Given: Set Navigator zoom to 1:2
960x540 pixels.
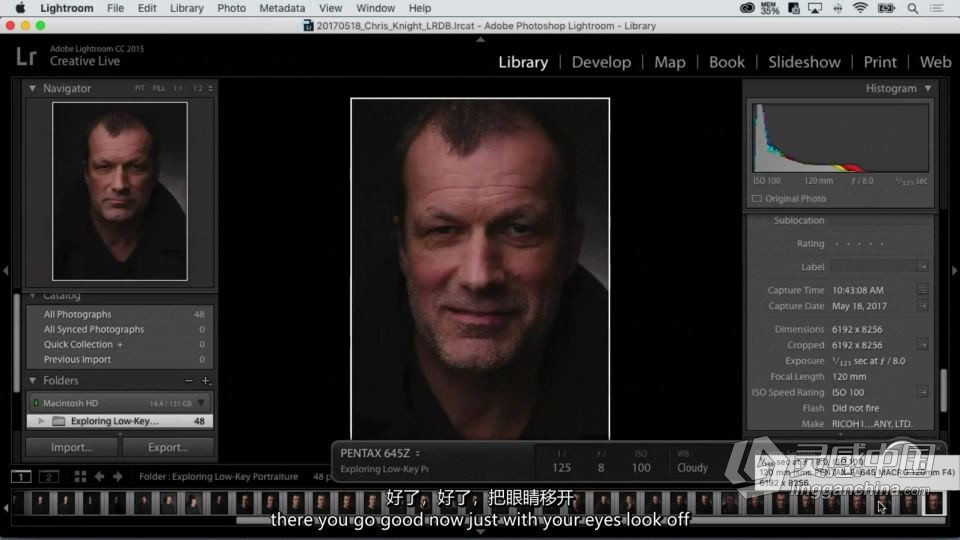Looking at the screenshot, I should (197, 88).
